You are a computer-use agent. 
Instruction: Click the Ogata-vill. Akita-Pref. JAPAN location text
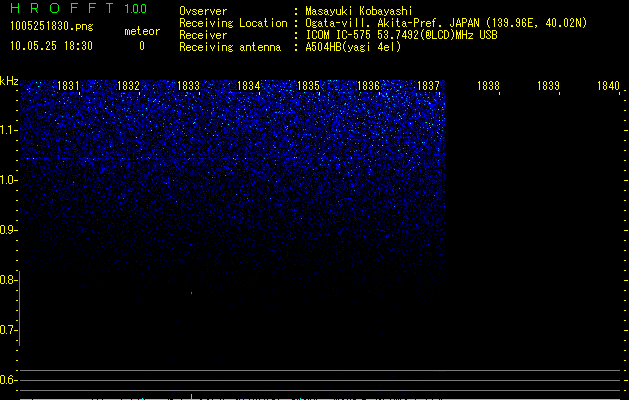[446, 23]
